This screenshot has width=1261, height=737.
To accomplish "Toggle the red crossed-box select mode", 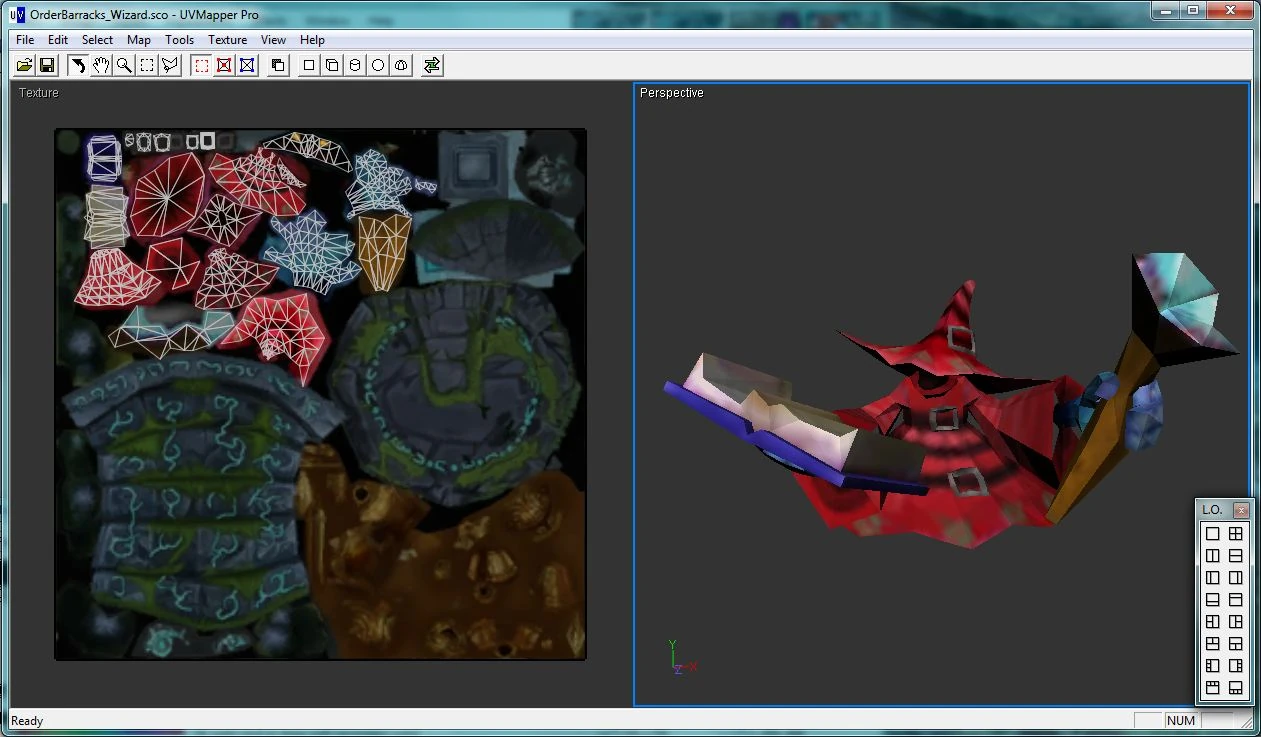I will pyautogui.click(x=224, y=65).
